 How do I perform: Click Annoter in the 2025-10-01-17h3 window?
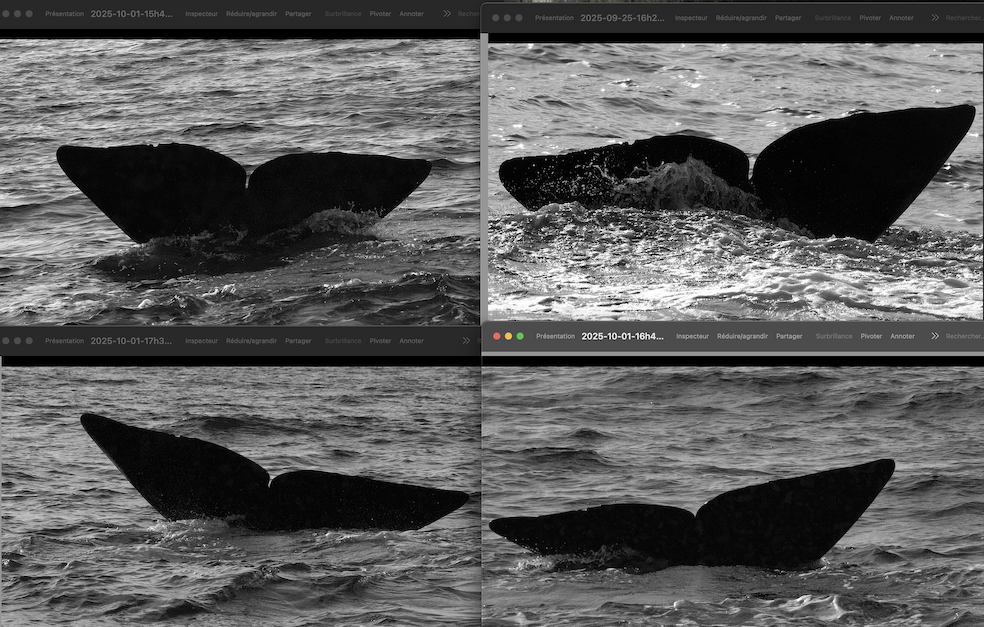(411, 341)
